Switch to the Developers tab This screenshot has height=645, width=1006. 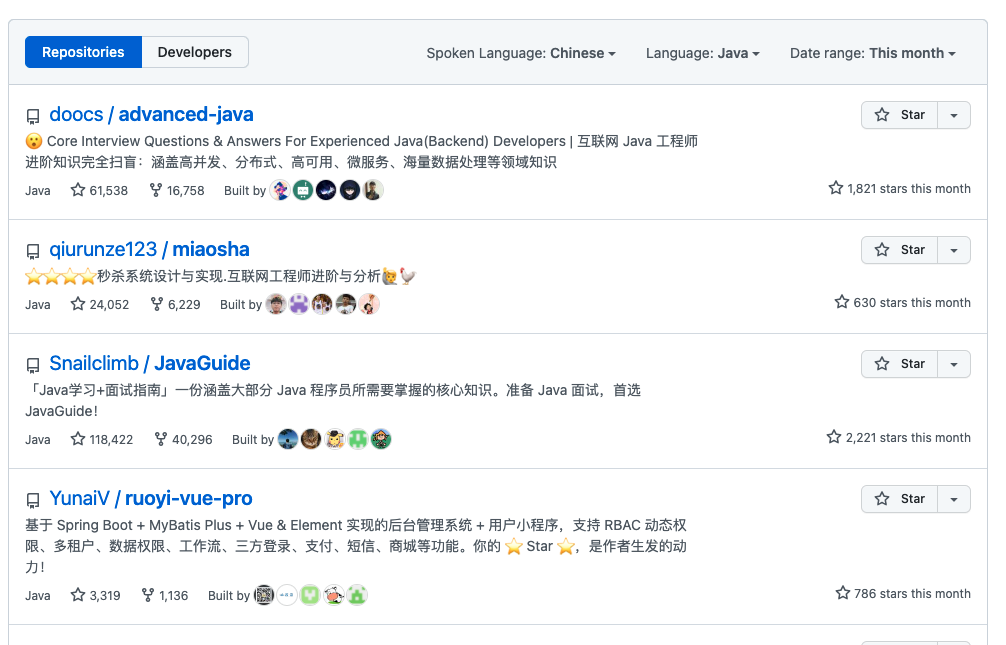click(x=194, y=52)
